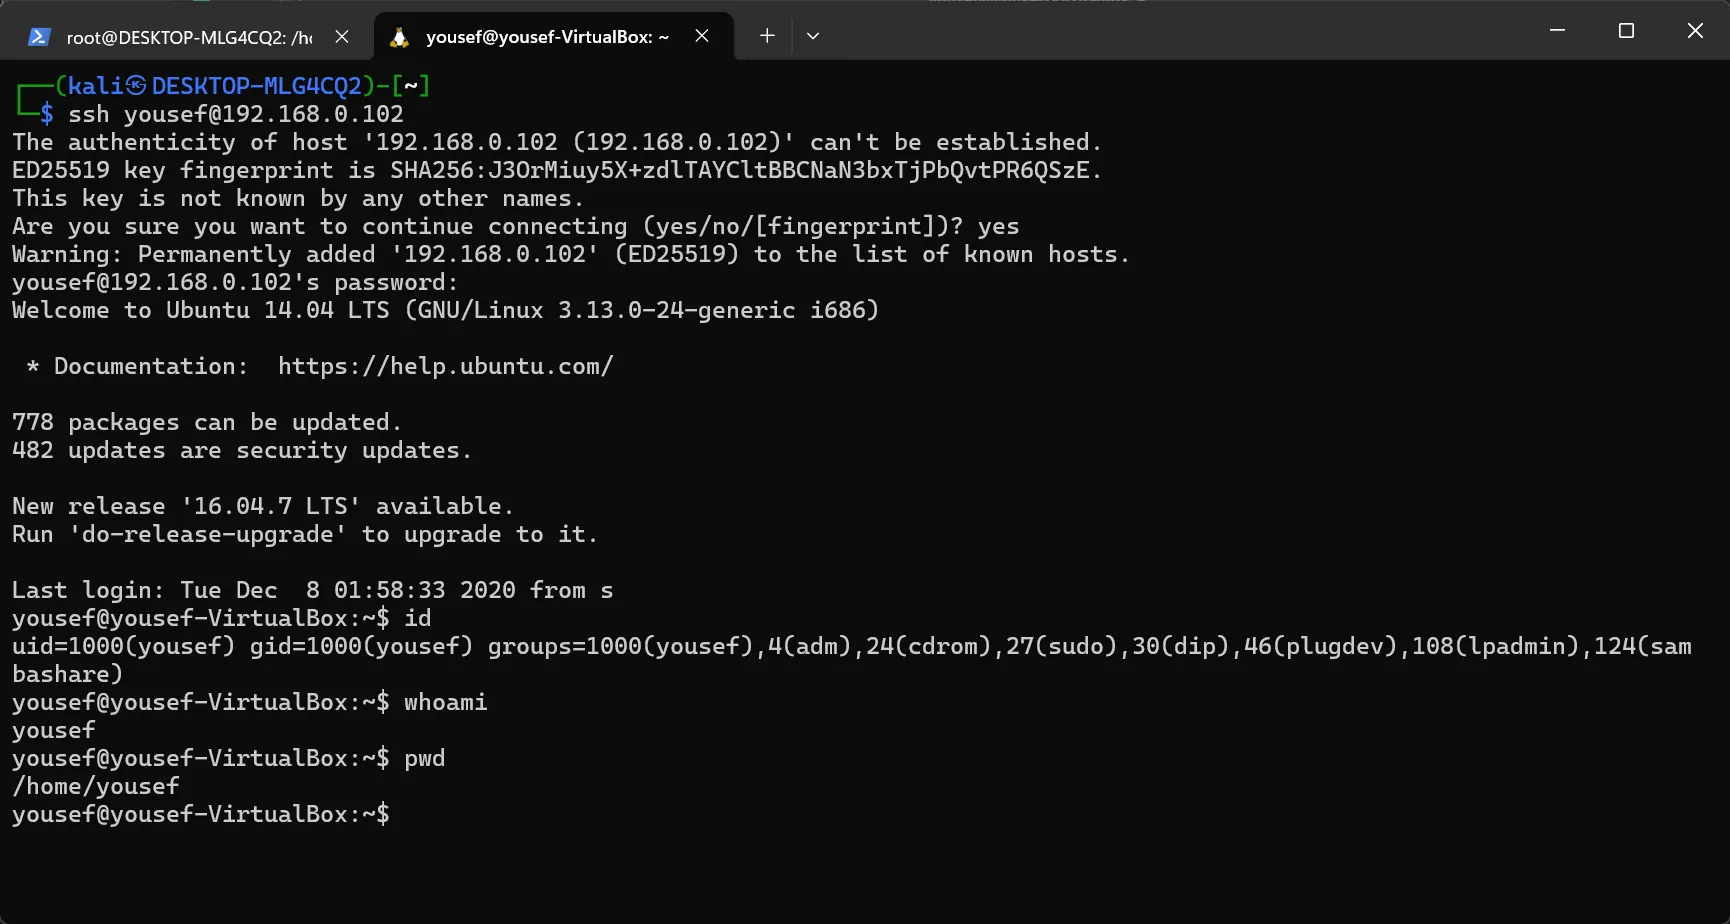Screen dimensions: 1730x924
Task: Click the 'do-release-upgrade' command text
Action: point(207,534)
